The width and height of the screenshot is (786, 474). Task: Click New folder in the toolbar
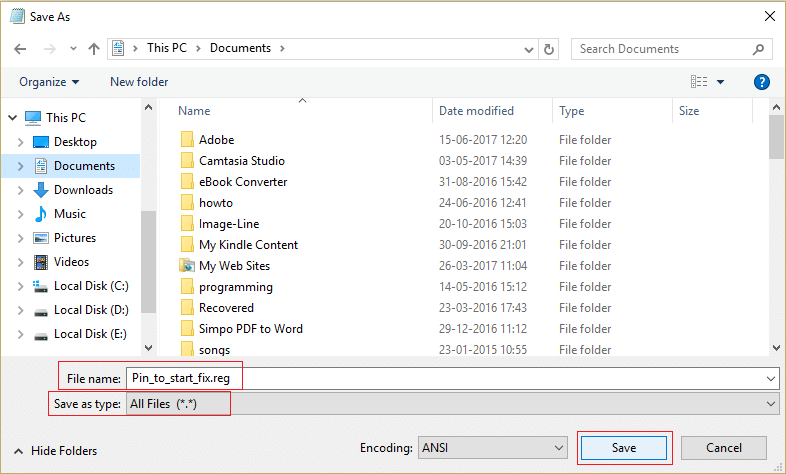[x=139, y=82]
